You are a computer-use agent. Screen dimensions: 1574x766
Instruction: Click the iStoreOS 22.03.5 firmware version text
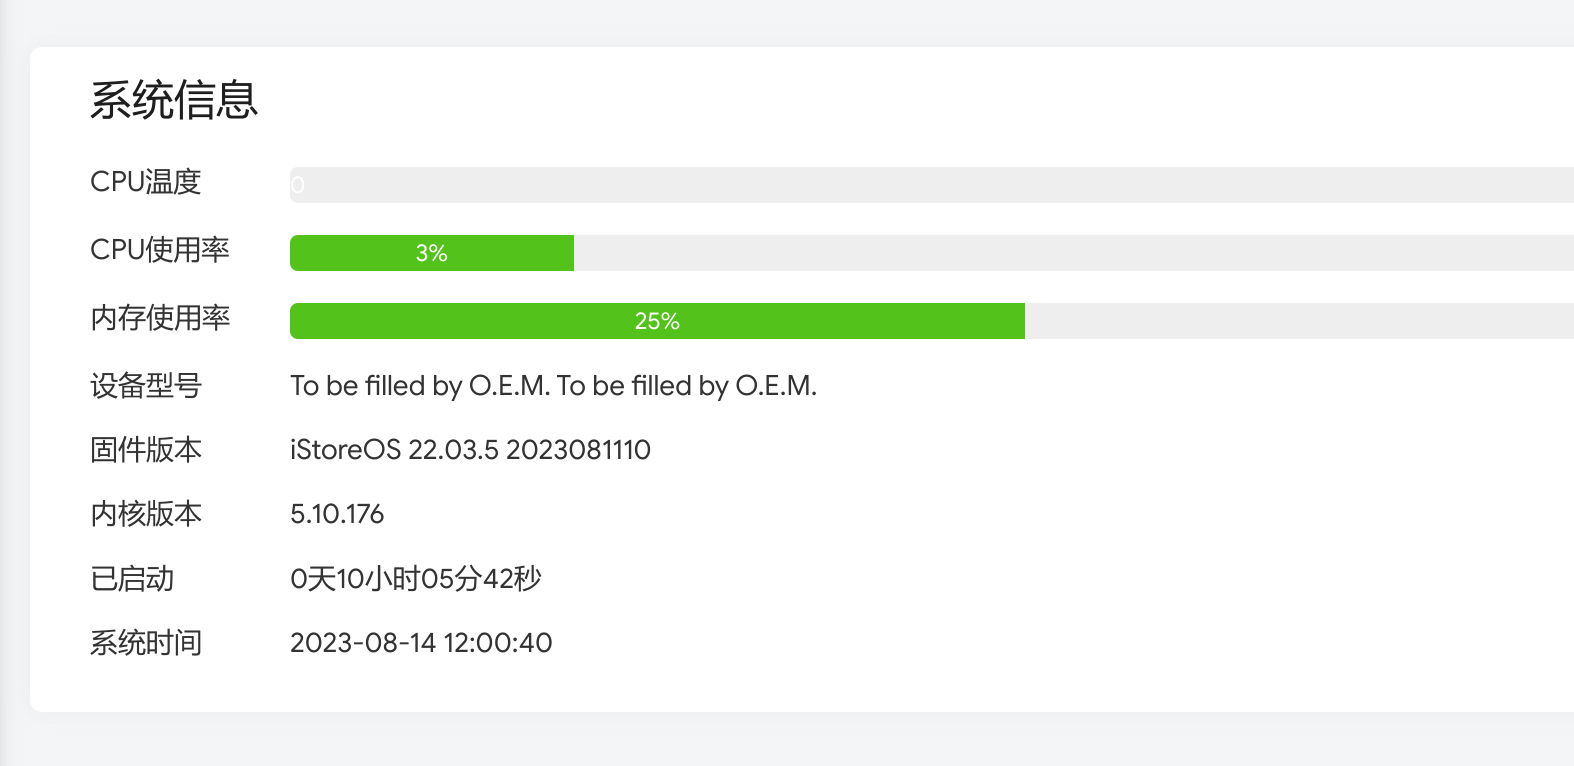tap(470, 450)
